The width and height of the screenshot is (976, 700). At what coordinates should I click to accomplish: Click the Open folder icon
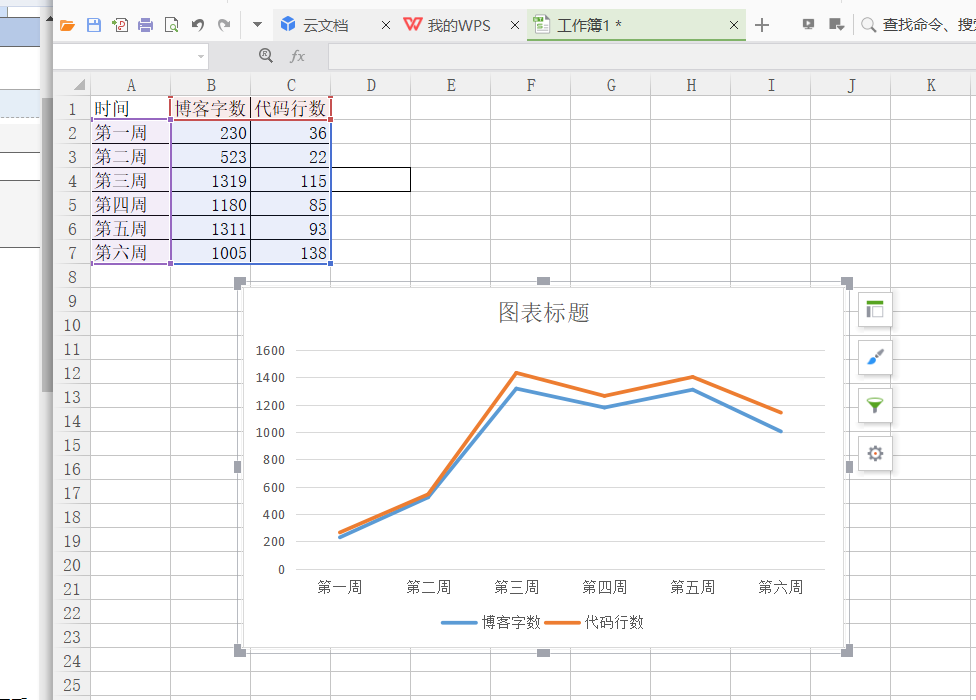(67, 26)
